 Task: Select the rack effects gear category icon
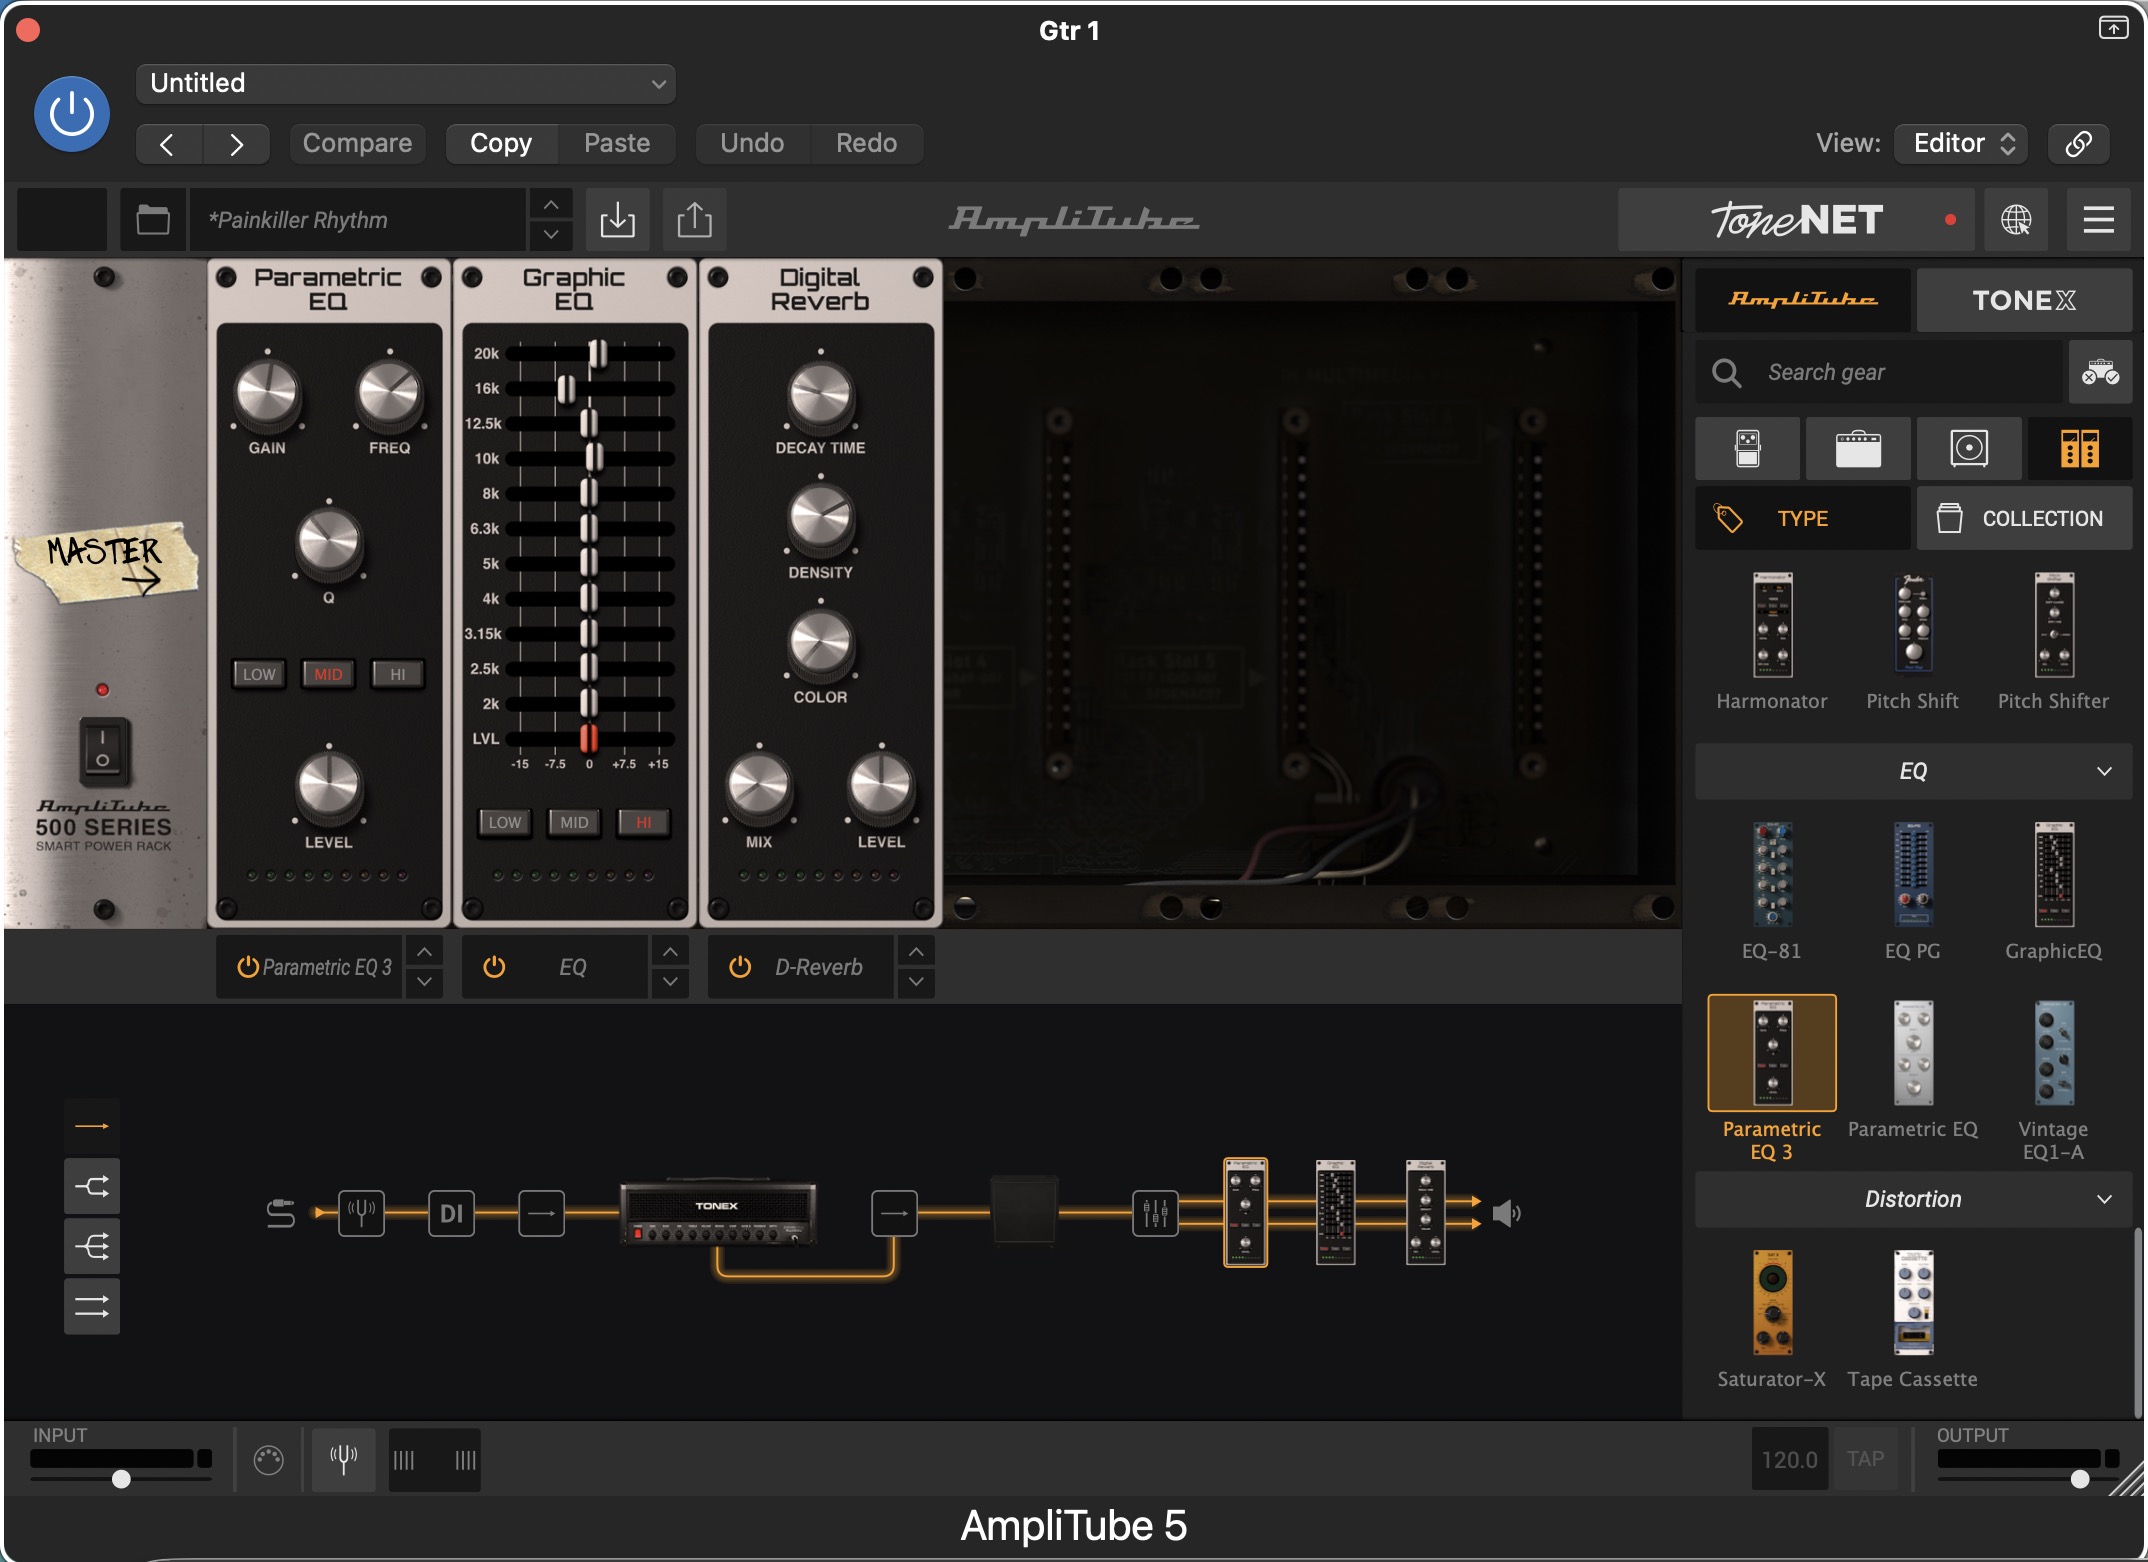(x=2079, y=449)
